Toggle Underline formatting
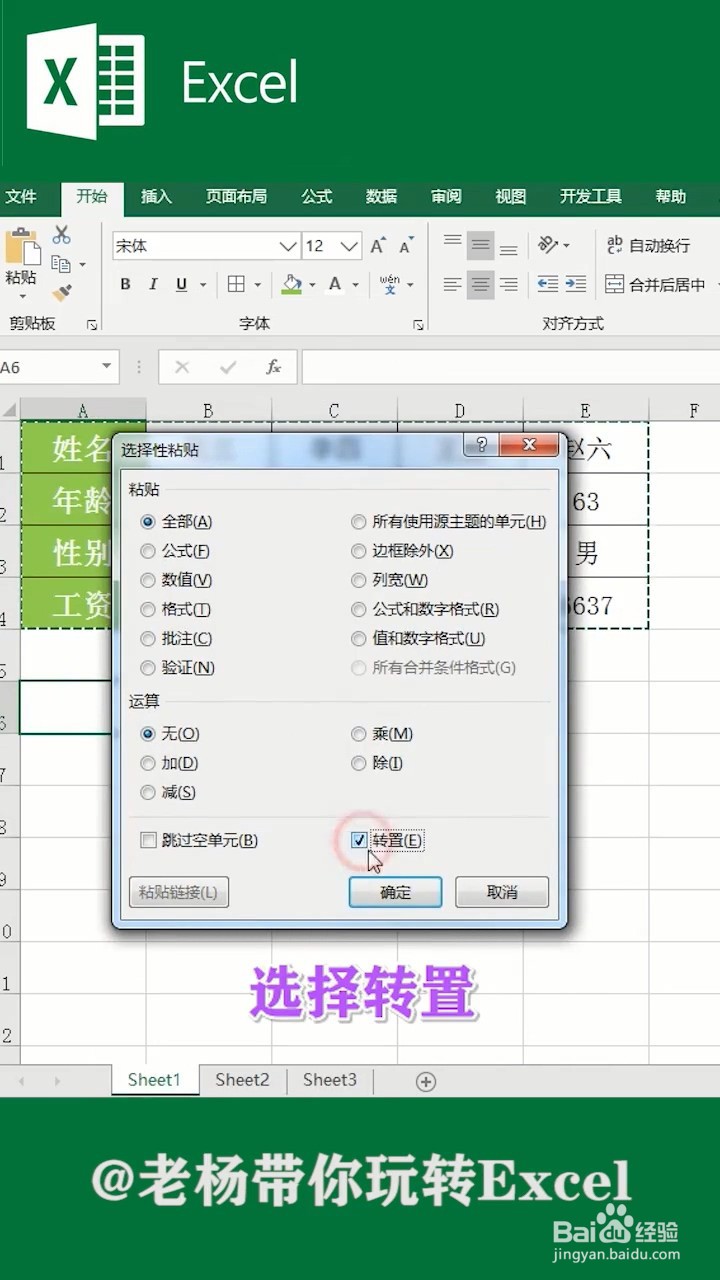Screen dimensions: 720x1280 click(x=181, y=285)
